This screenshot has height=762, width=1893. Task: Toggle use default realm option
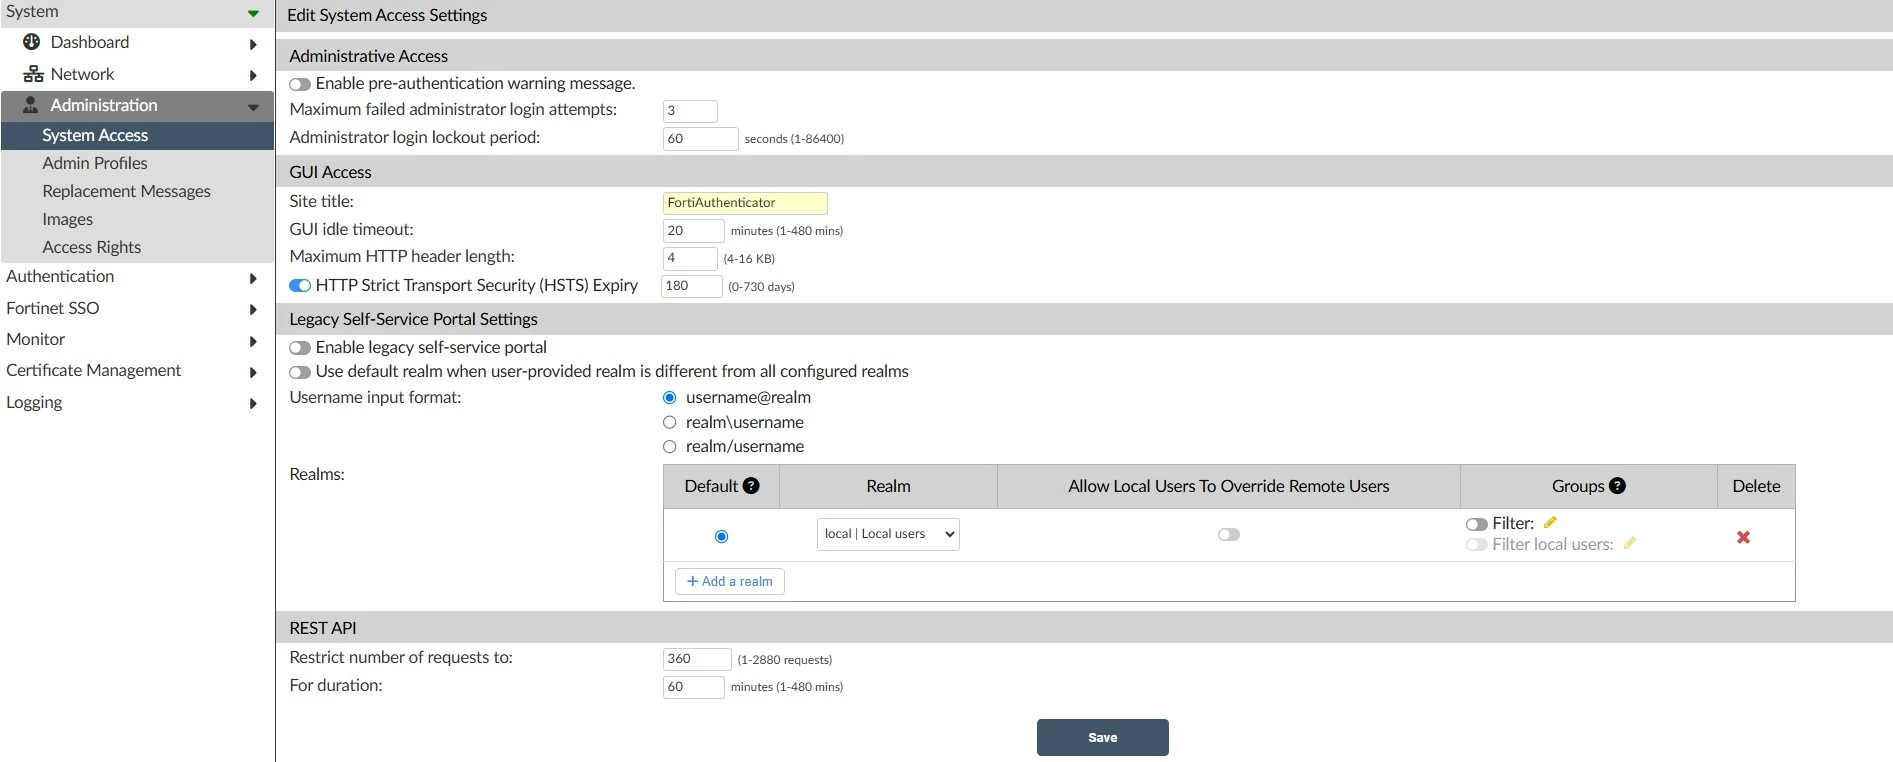click(300, 372)
